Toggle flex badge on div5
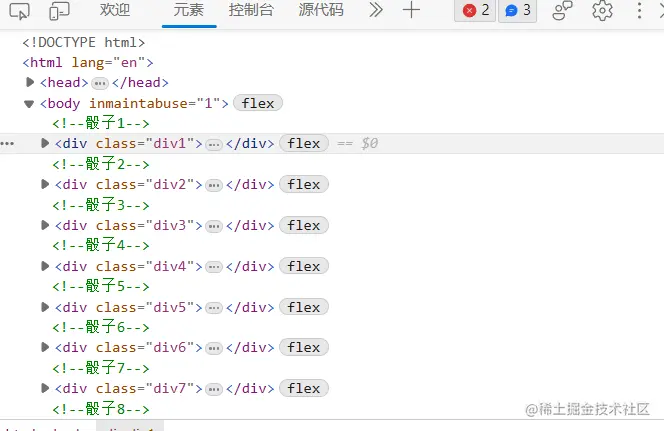 (x=304, y=307)
